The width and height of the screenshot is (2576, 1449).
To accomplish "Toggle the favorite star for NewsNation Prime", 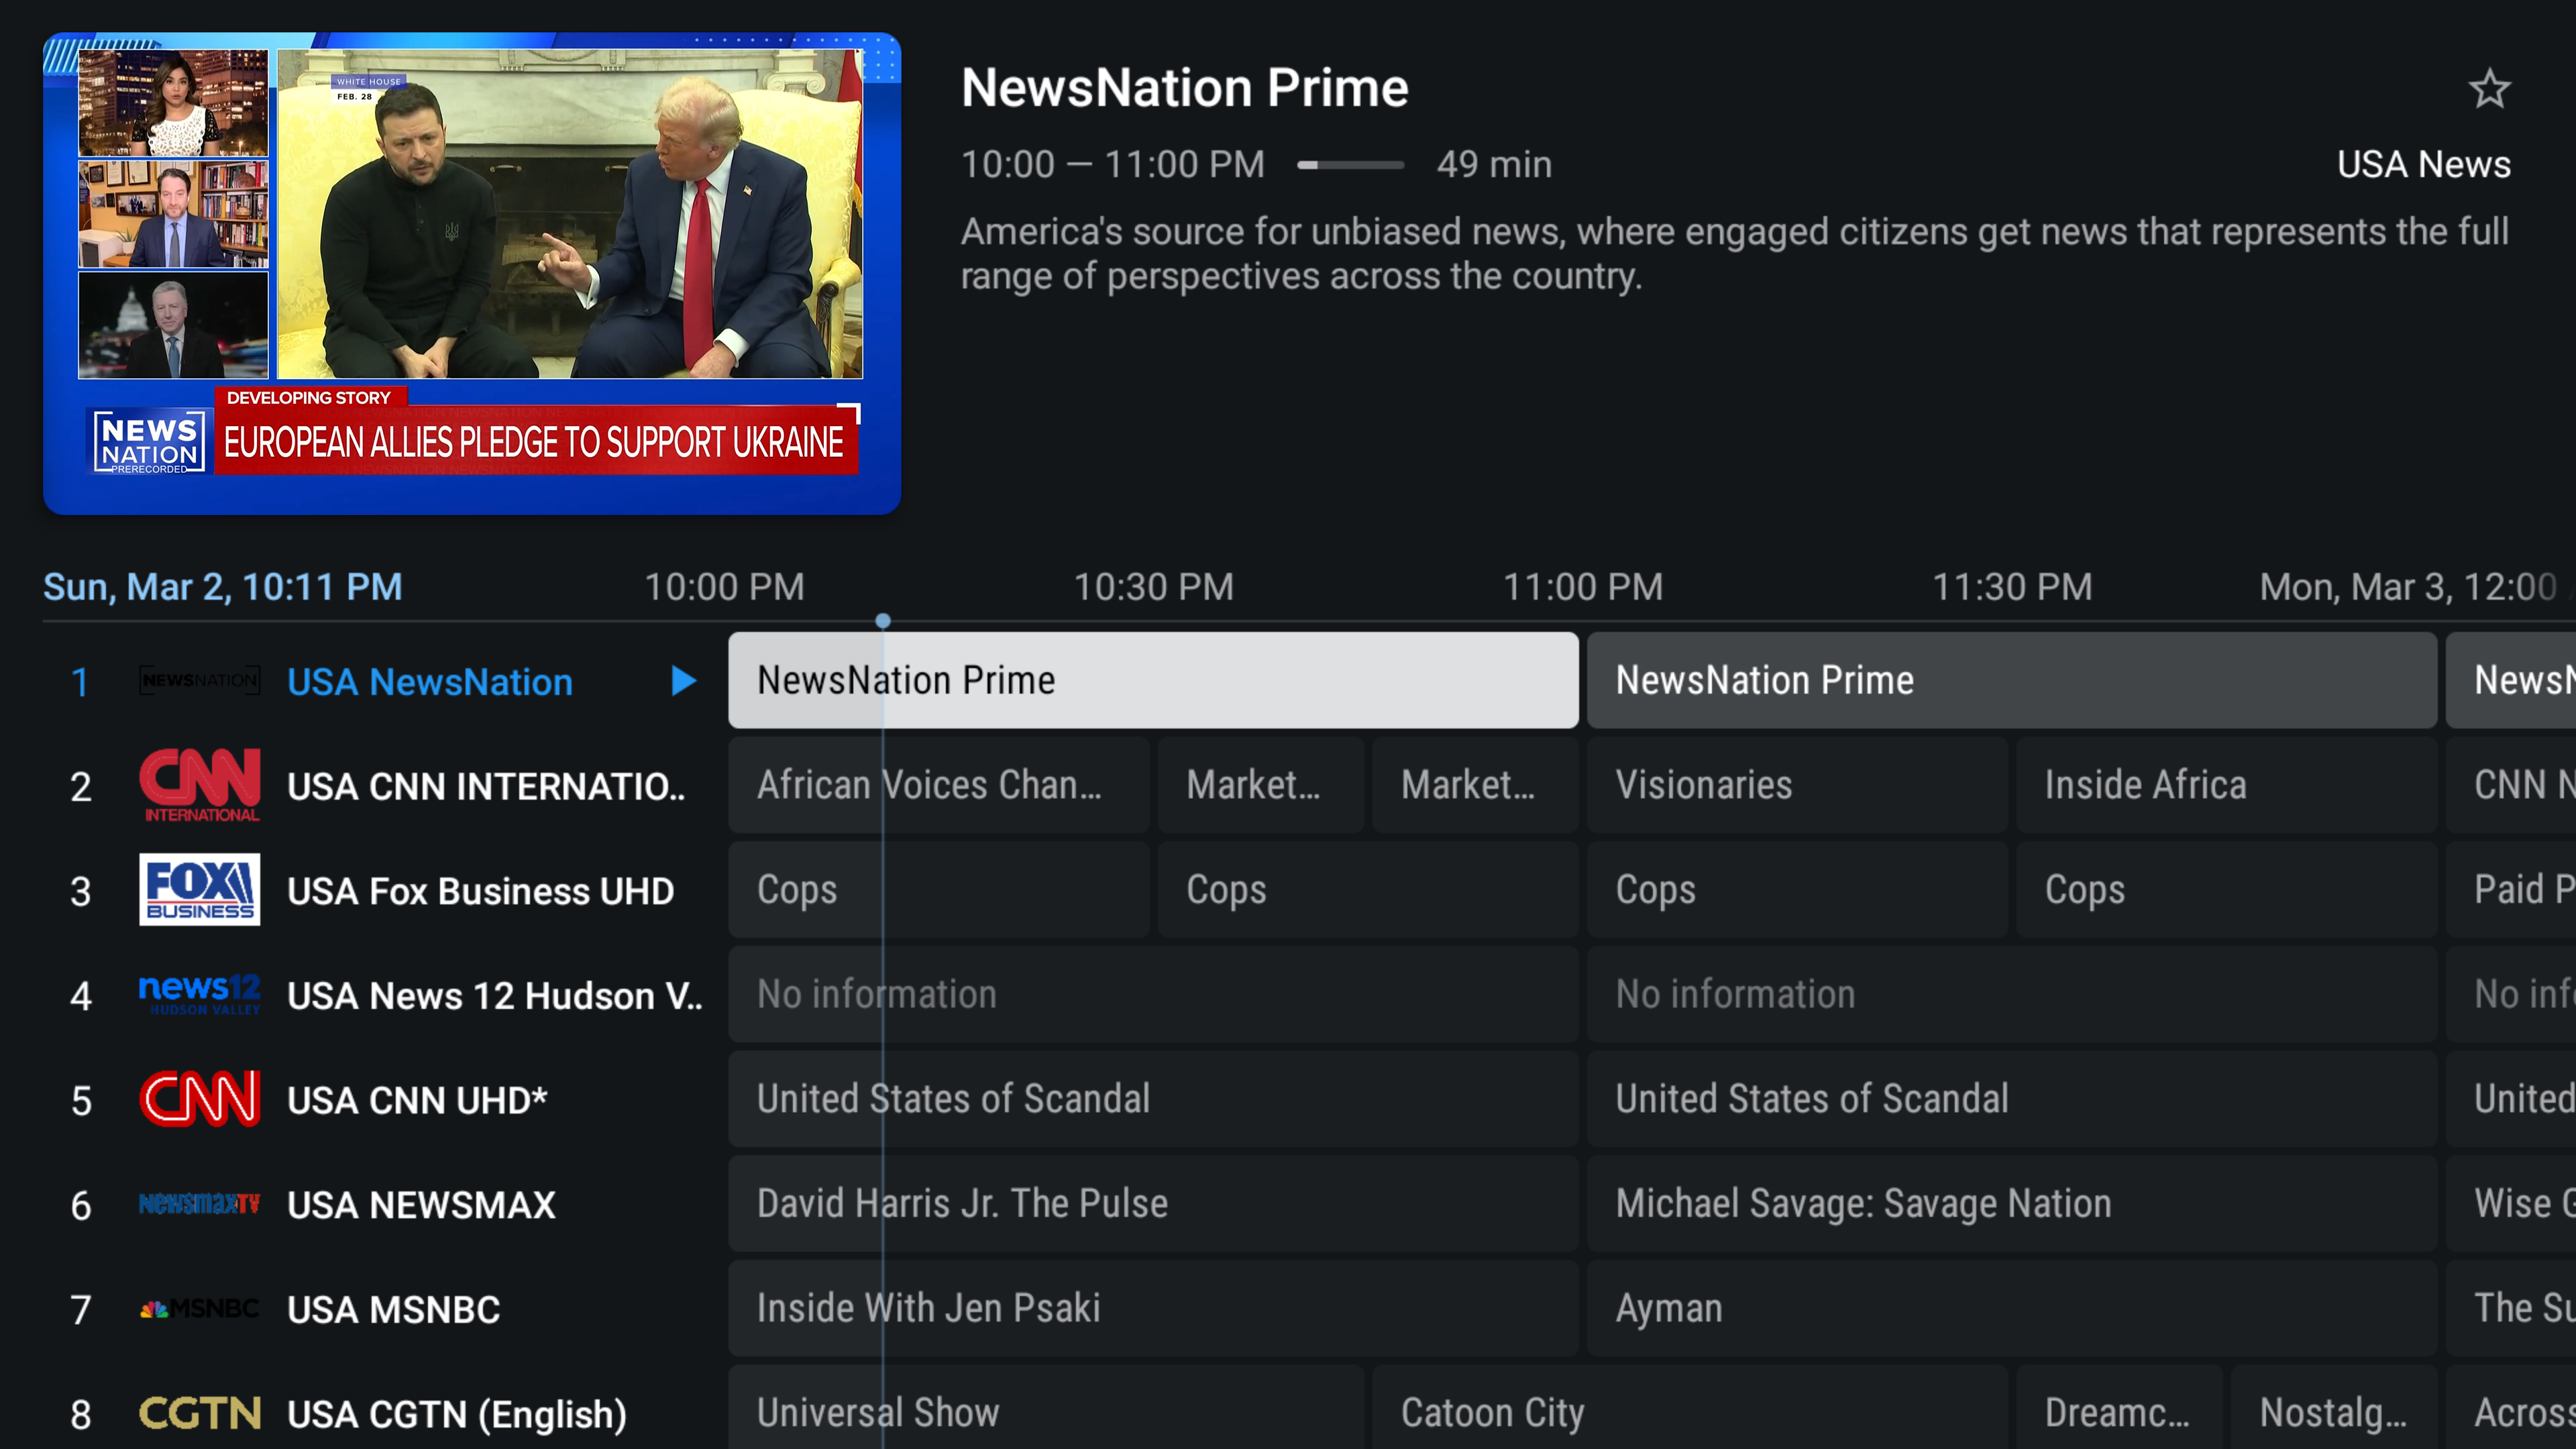I will point(2489,89).
